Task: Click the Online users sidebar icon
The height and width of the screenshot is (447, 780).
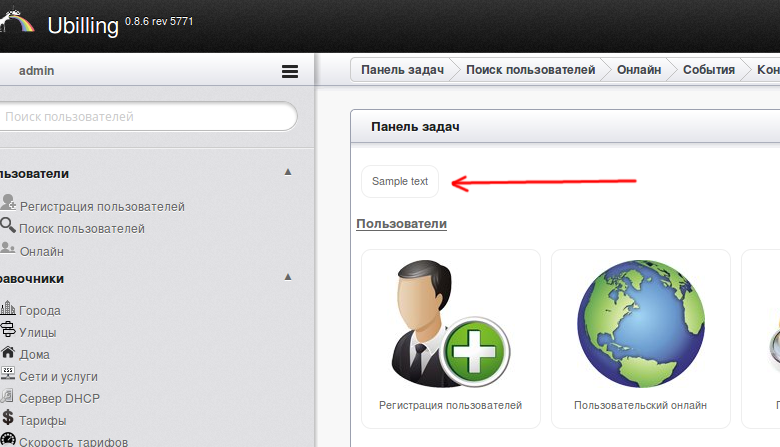Action: pos(8,250)
